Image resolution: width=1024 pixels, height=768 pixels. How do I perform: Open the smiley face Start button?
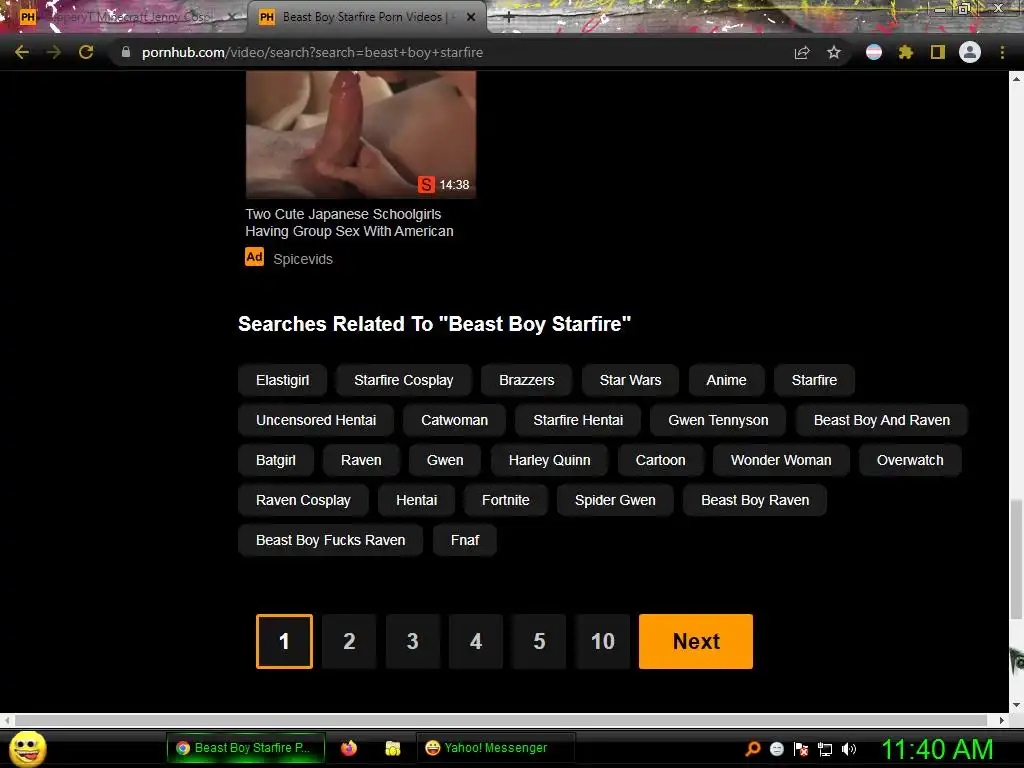(x=27, y=748)
